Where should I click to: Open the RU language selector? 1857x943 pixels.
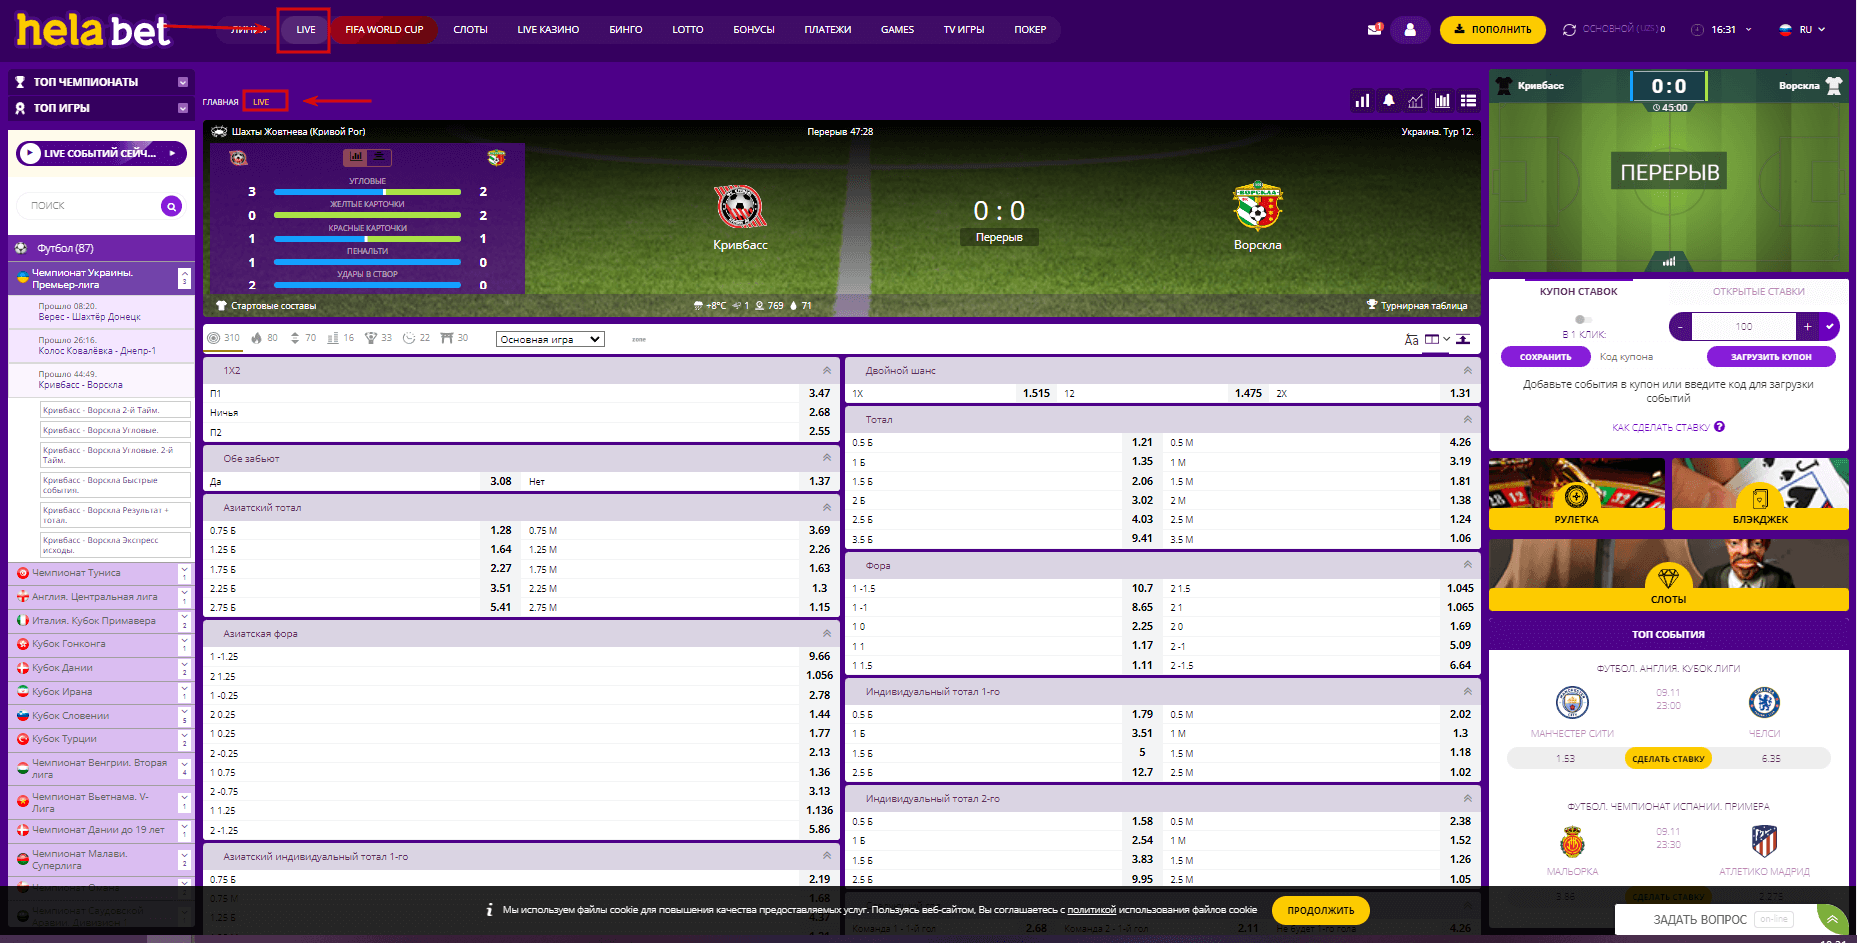(1802, 30)
